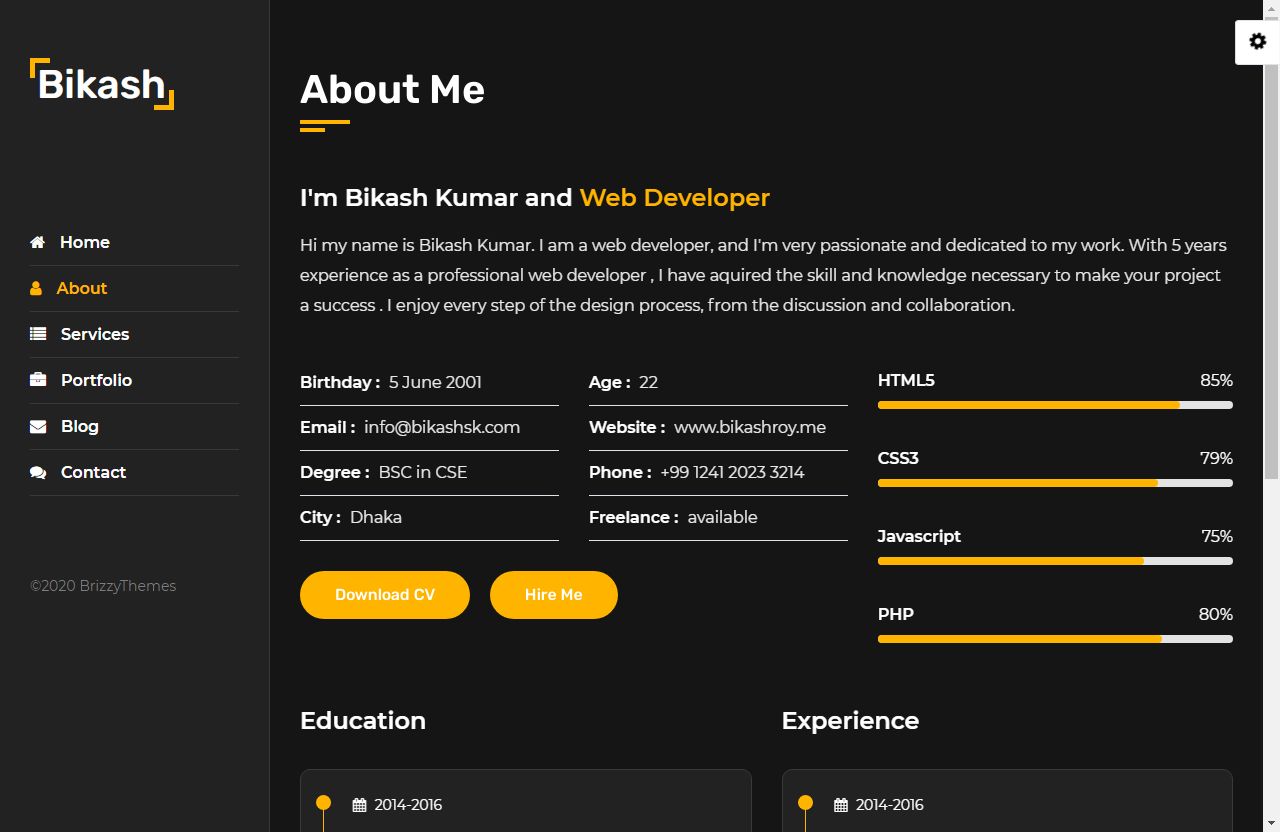Click the calendar icon in the Education card
Screen dimensions: 1280x832
pos(359,805)
